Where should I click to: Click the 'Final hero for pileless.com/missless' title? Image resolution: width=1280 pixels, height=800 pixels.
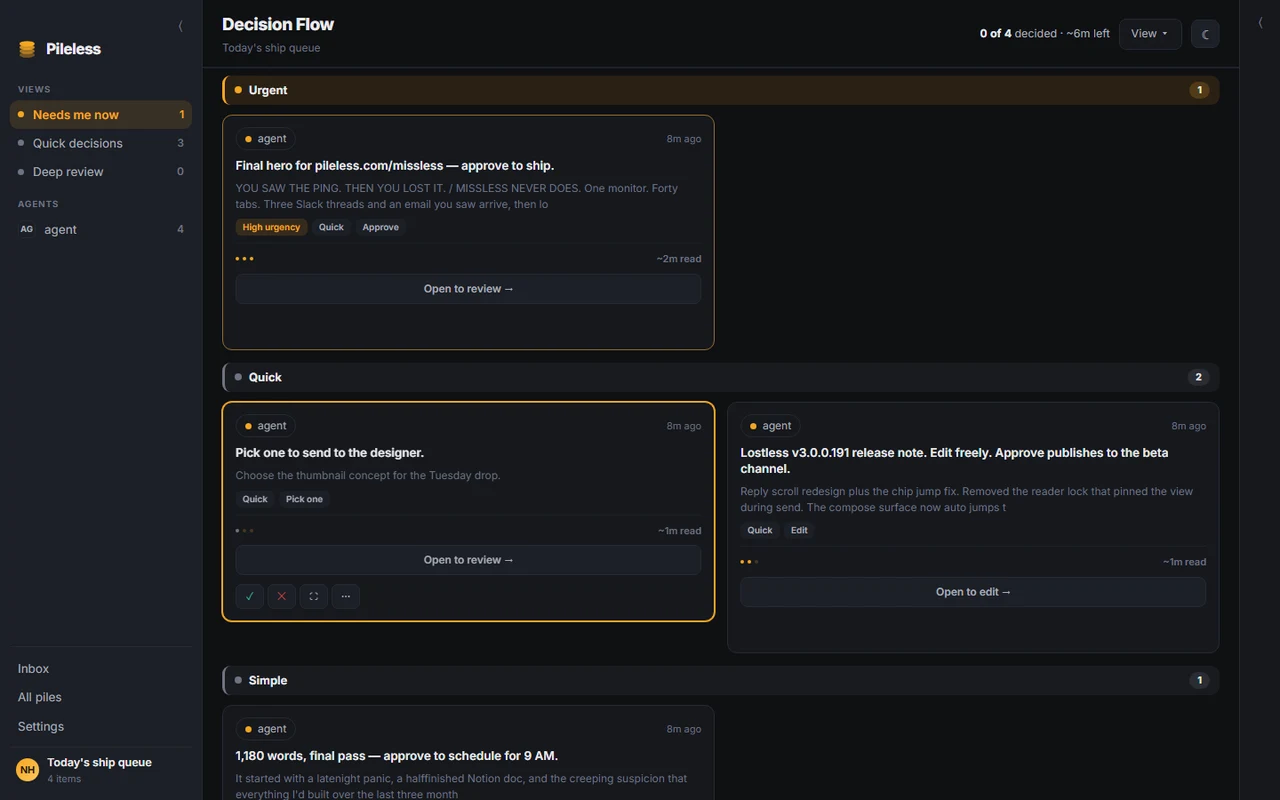click(395, 166)
